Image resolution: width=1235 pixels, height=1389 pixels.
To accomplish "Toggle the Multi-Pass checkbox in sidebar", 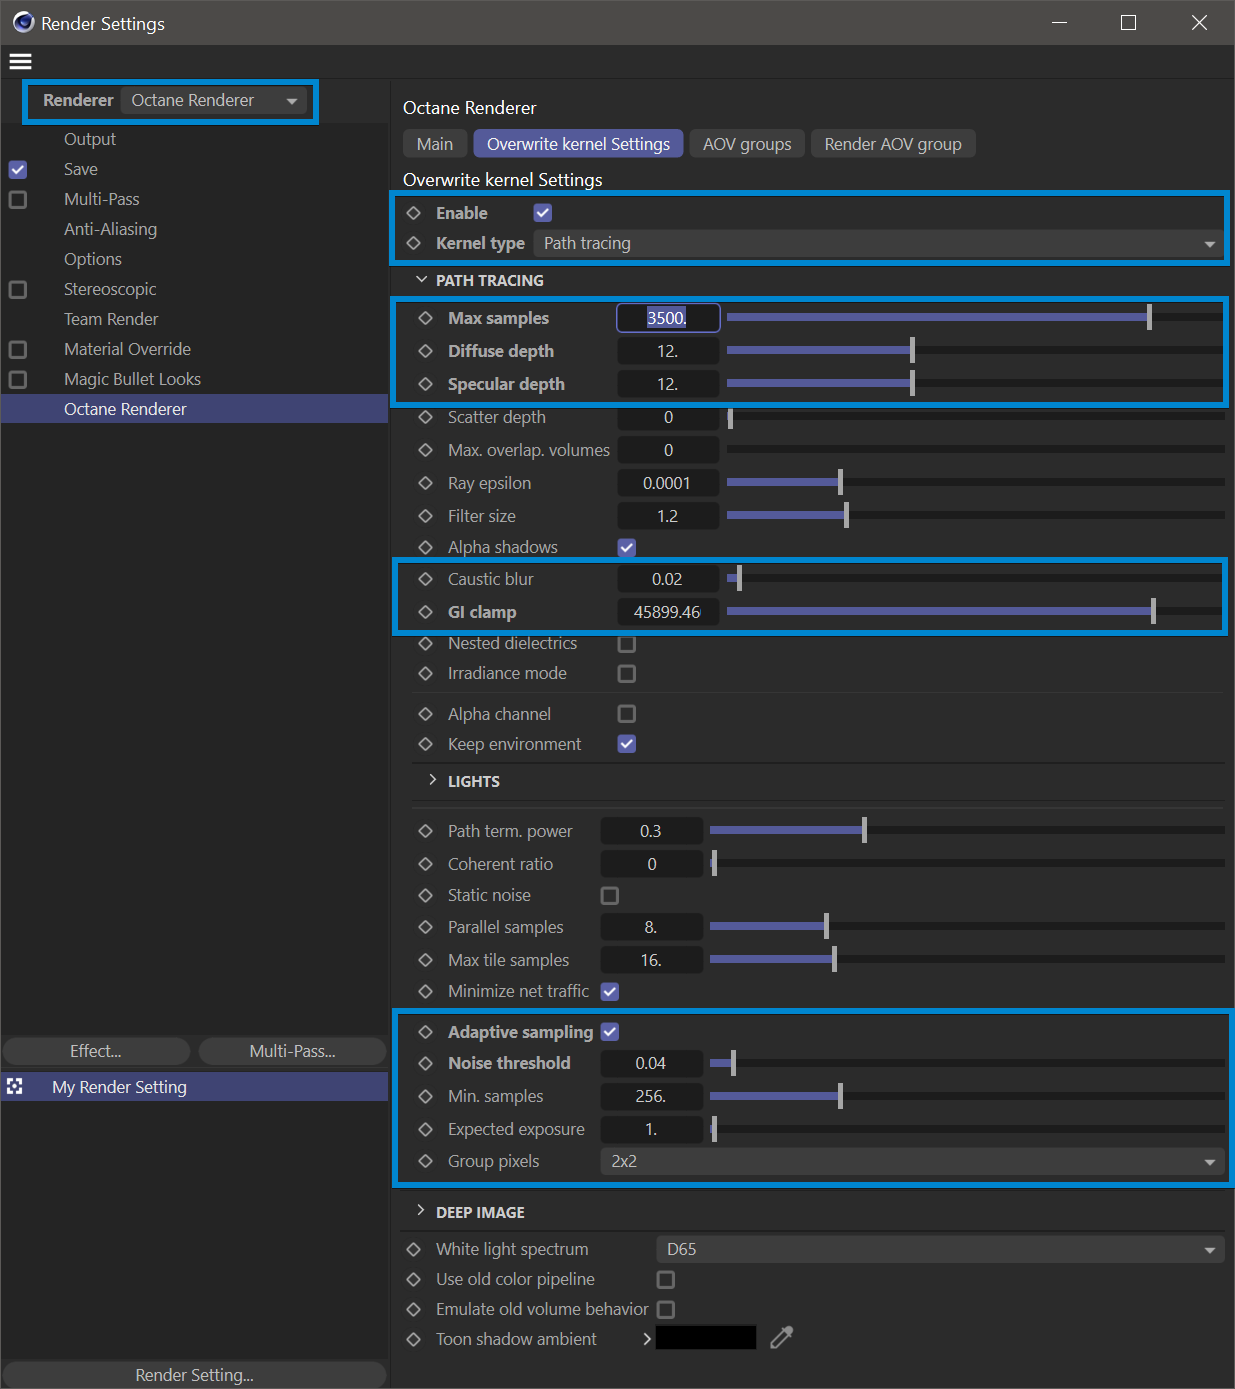I will [x=18, y=199].
